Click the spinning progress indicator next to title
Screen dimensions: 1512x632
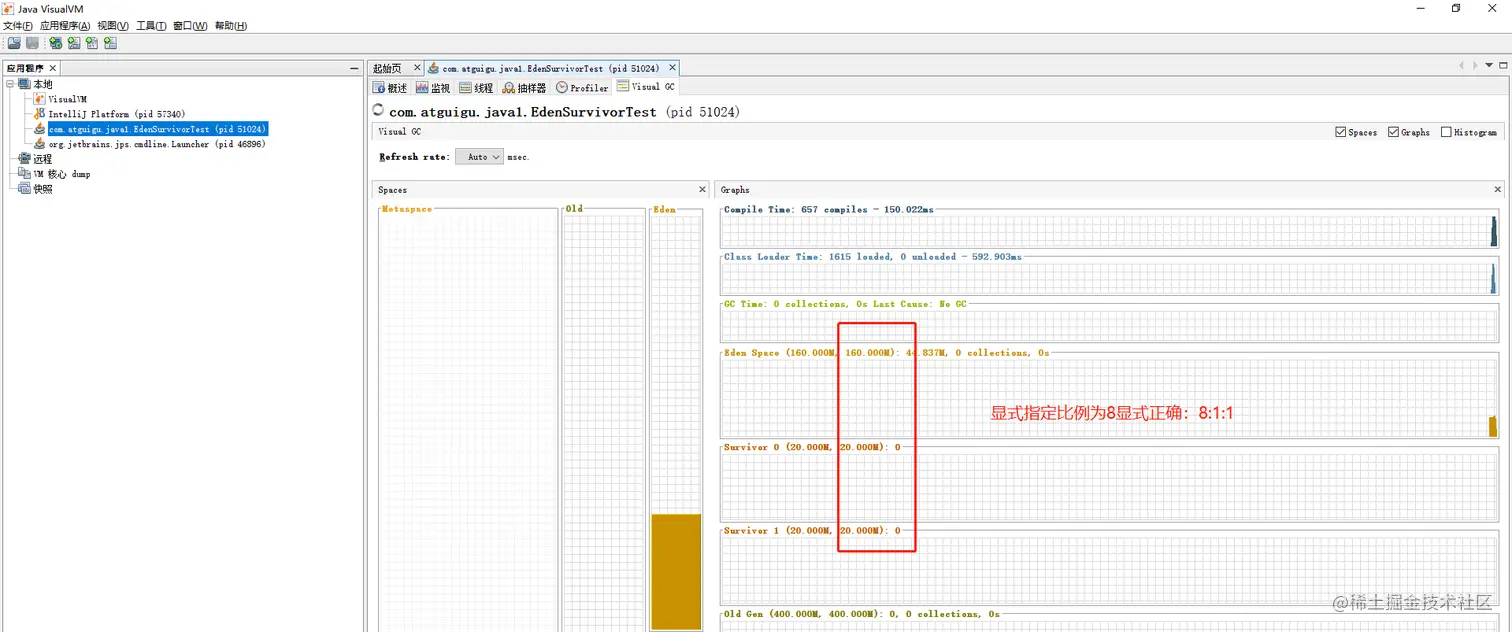point(378,111)
